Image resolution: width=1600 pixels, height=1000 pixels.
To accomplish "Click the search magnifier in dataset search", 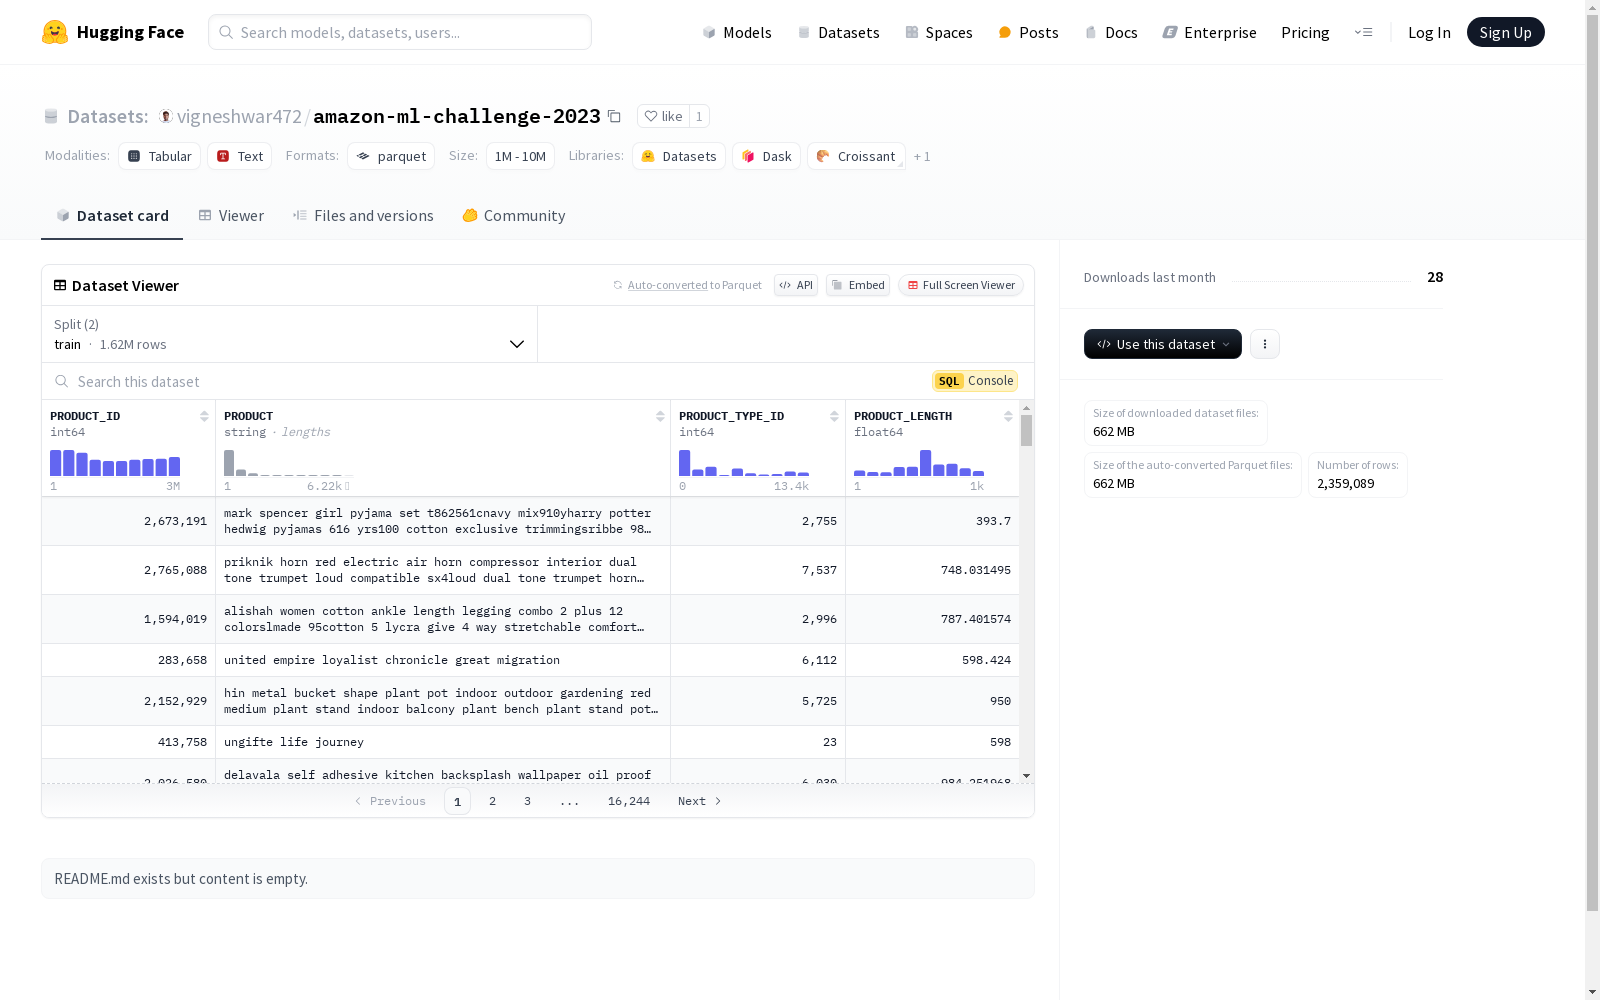I will pos(62,381).
